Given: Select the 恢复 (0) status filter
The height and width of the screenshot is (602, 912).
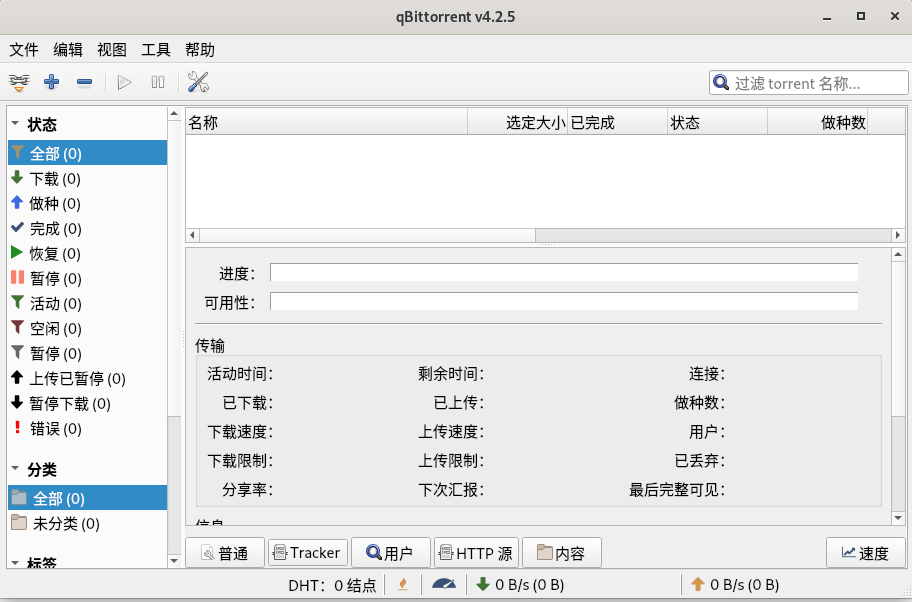Looking at the screenshot, I should (x=87, y=254).
